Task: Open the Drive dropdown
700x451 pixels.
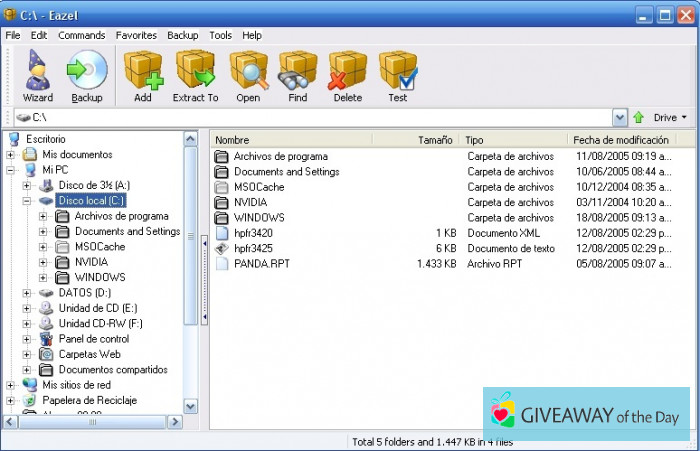Action: point(670,118)
